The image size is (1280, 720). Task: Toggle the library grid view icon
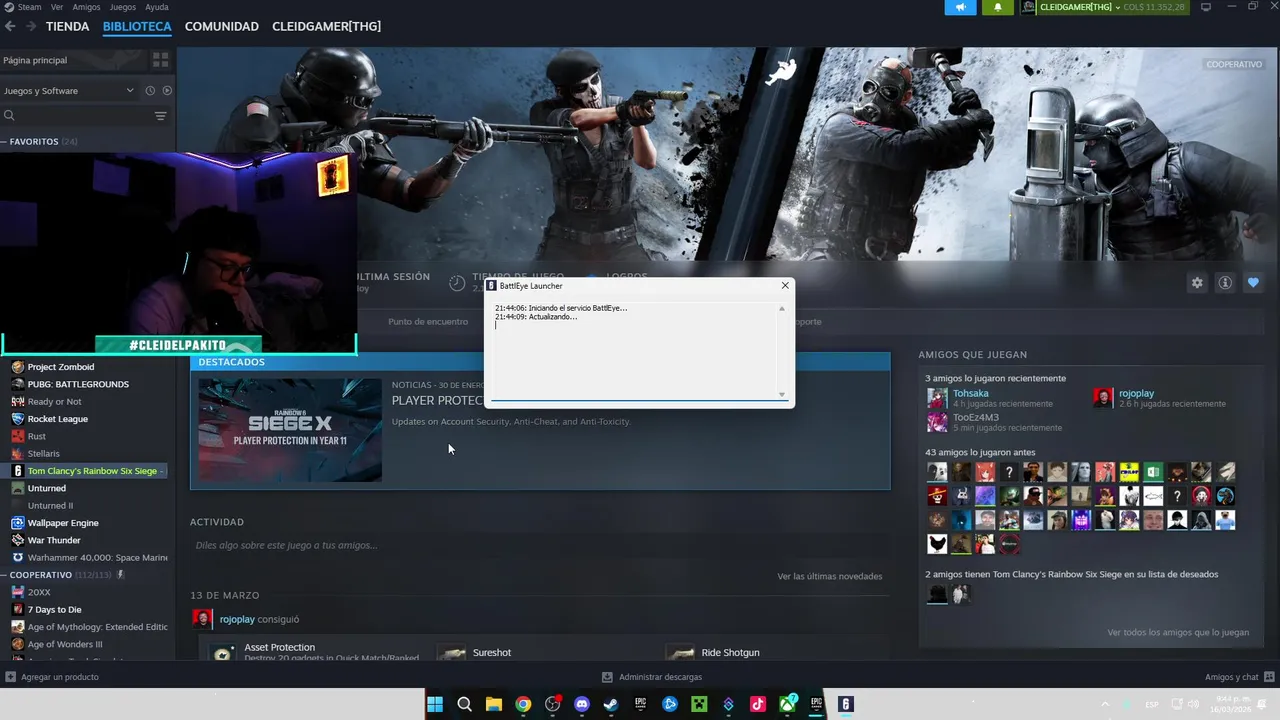click(160, 60)
